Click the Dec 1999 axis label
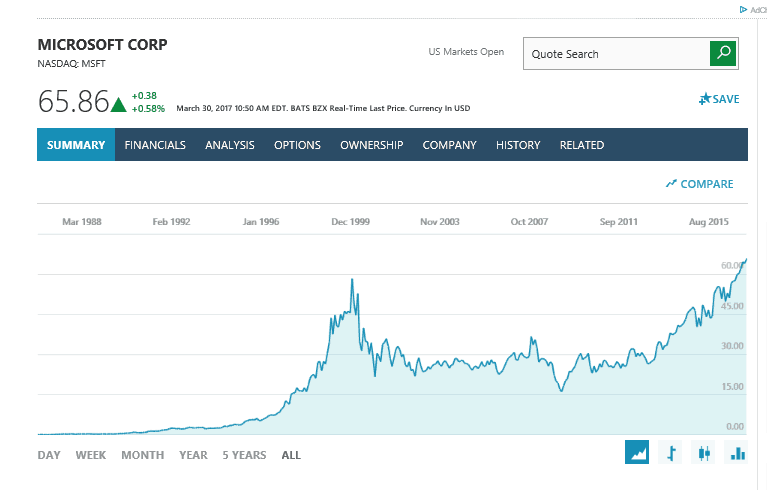Viewport: 767px width, 490px height. 350,222
